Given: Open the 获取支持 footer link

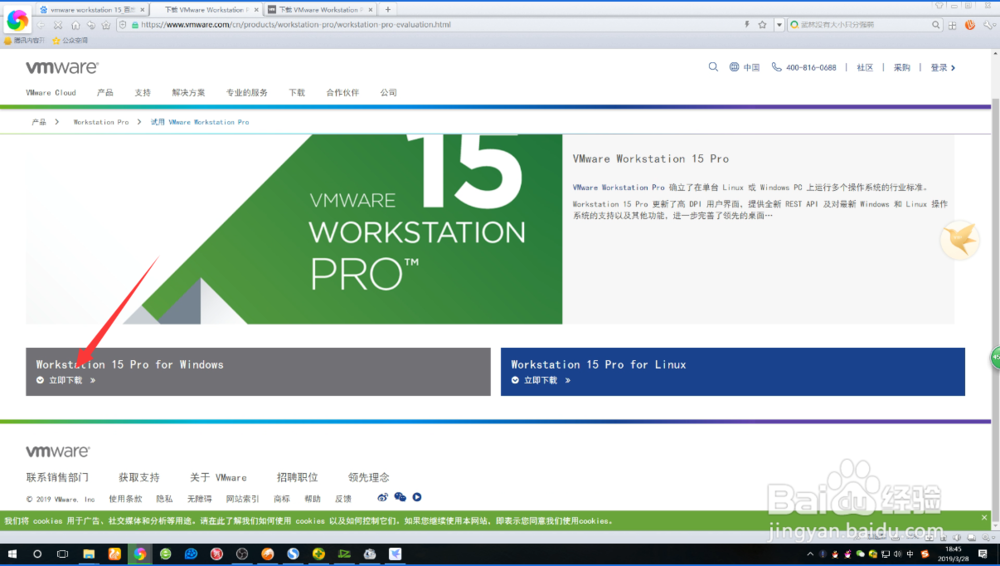Looking at the screenshot, I should pyautogui.click(x=139, y=477).
